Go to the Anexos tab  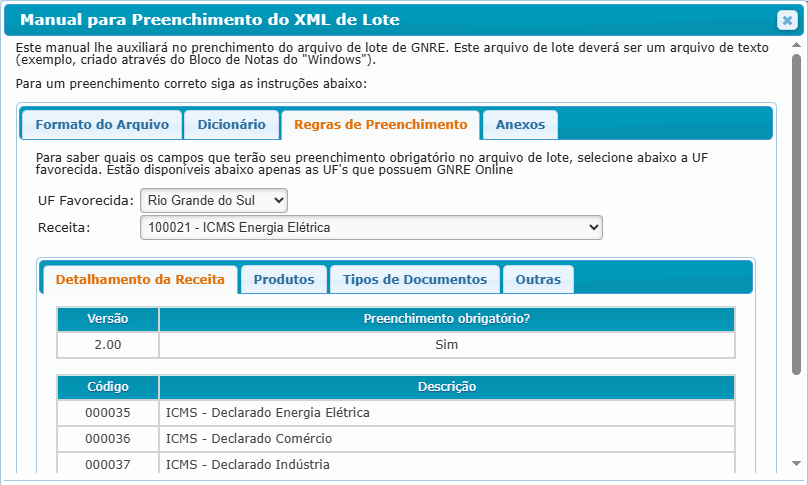coord(520,125)
